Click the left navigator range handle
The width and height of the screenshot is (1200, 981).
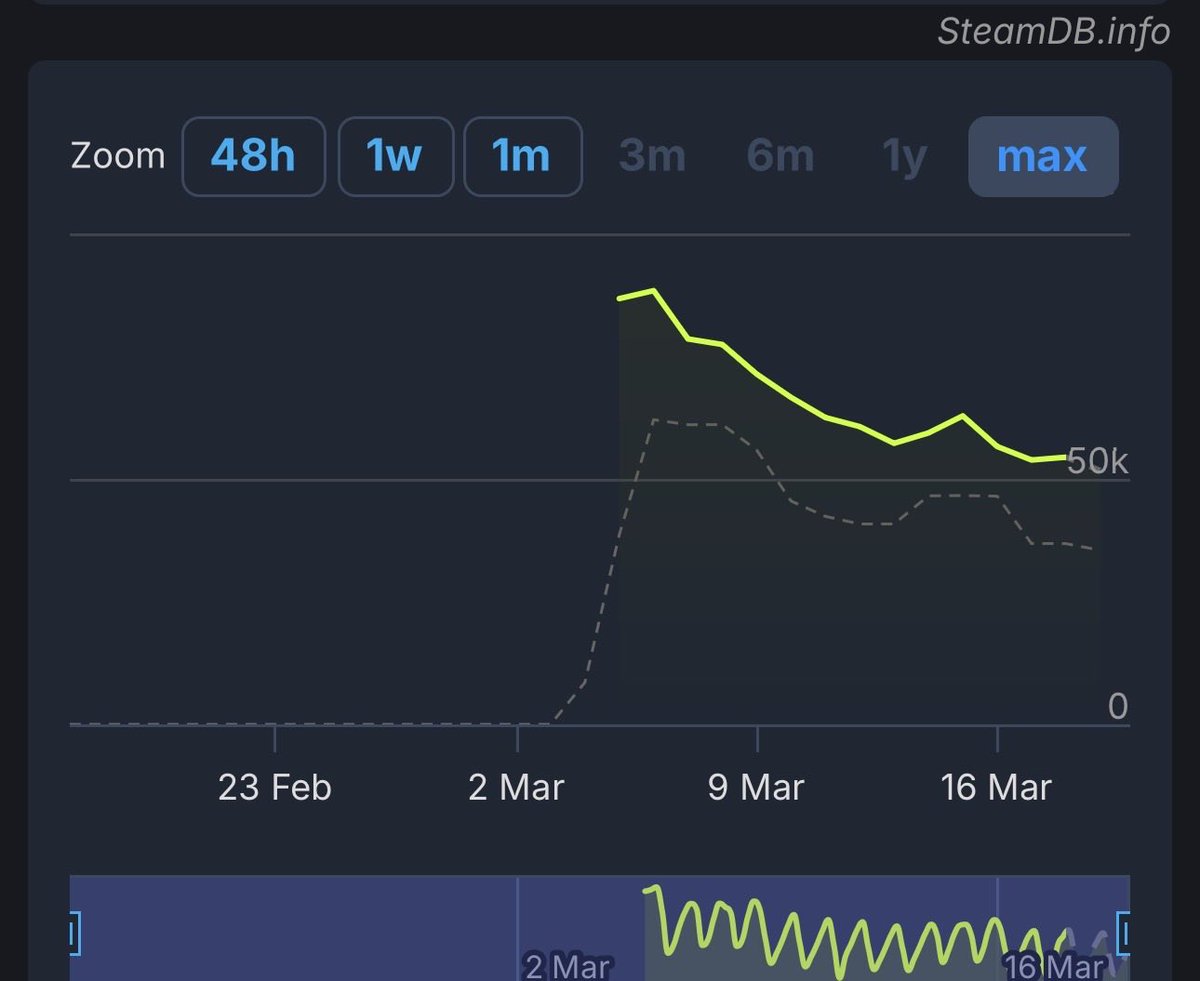[x=74, y=935]
